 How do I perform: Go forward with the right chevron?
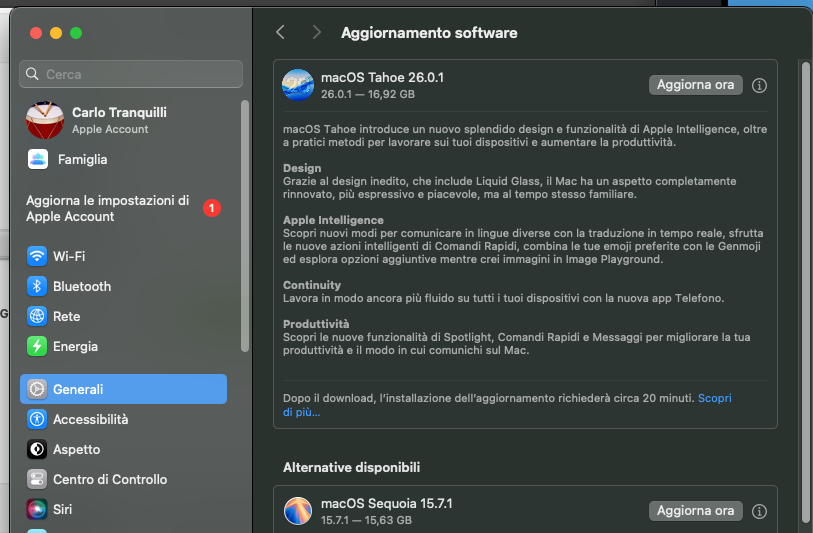click(x=316, y=33)
